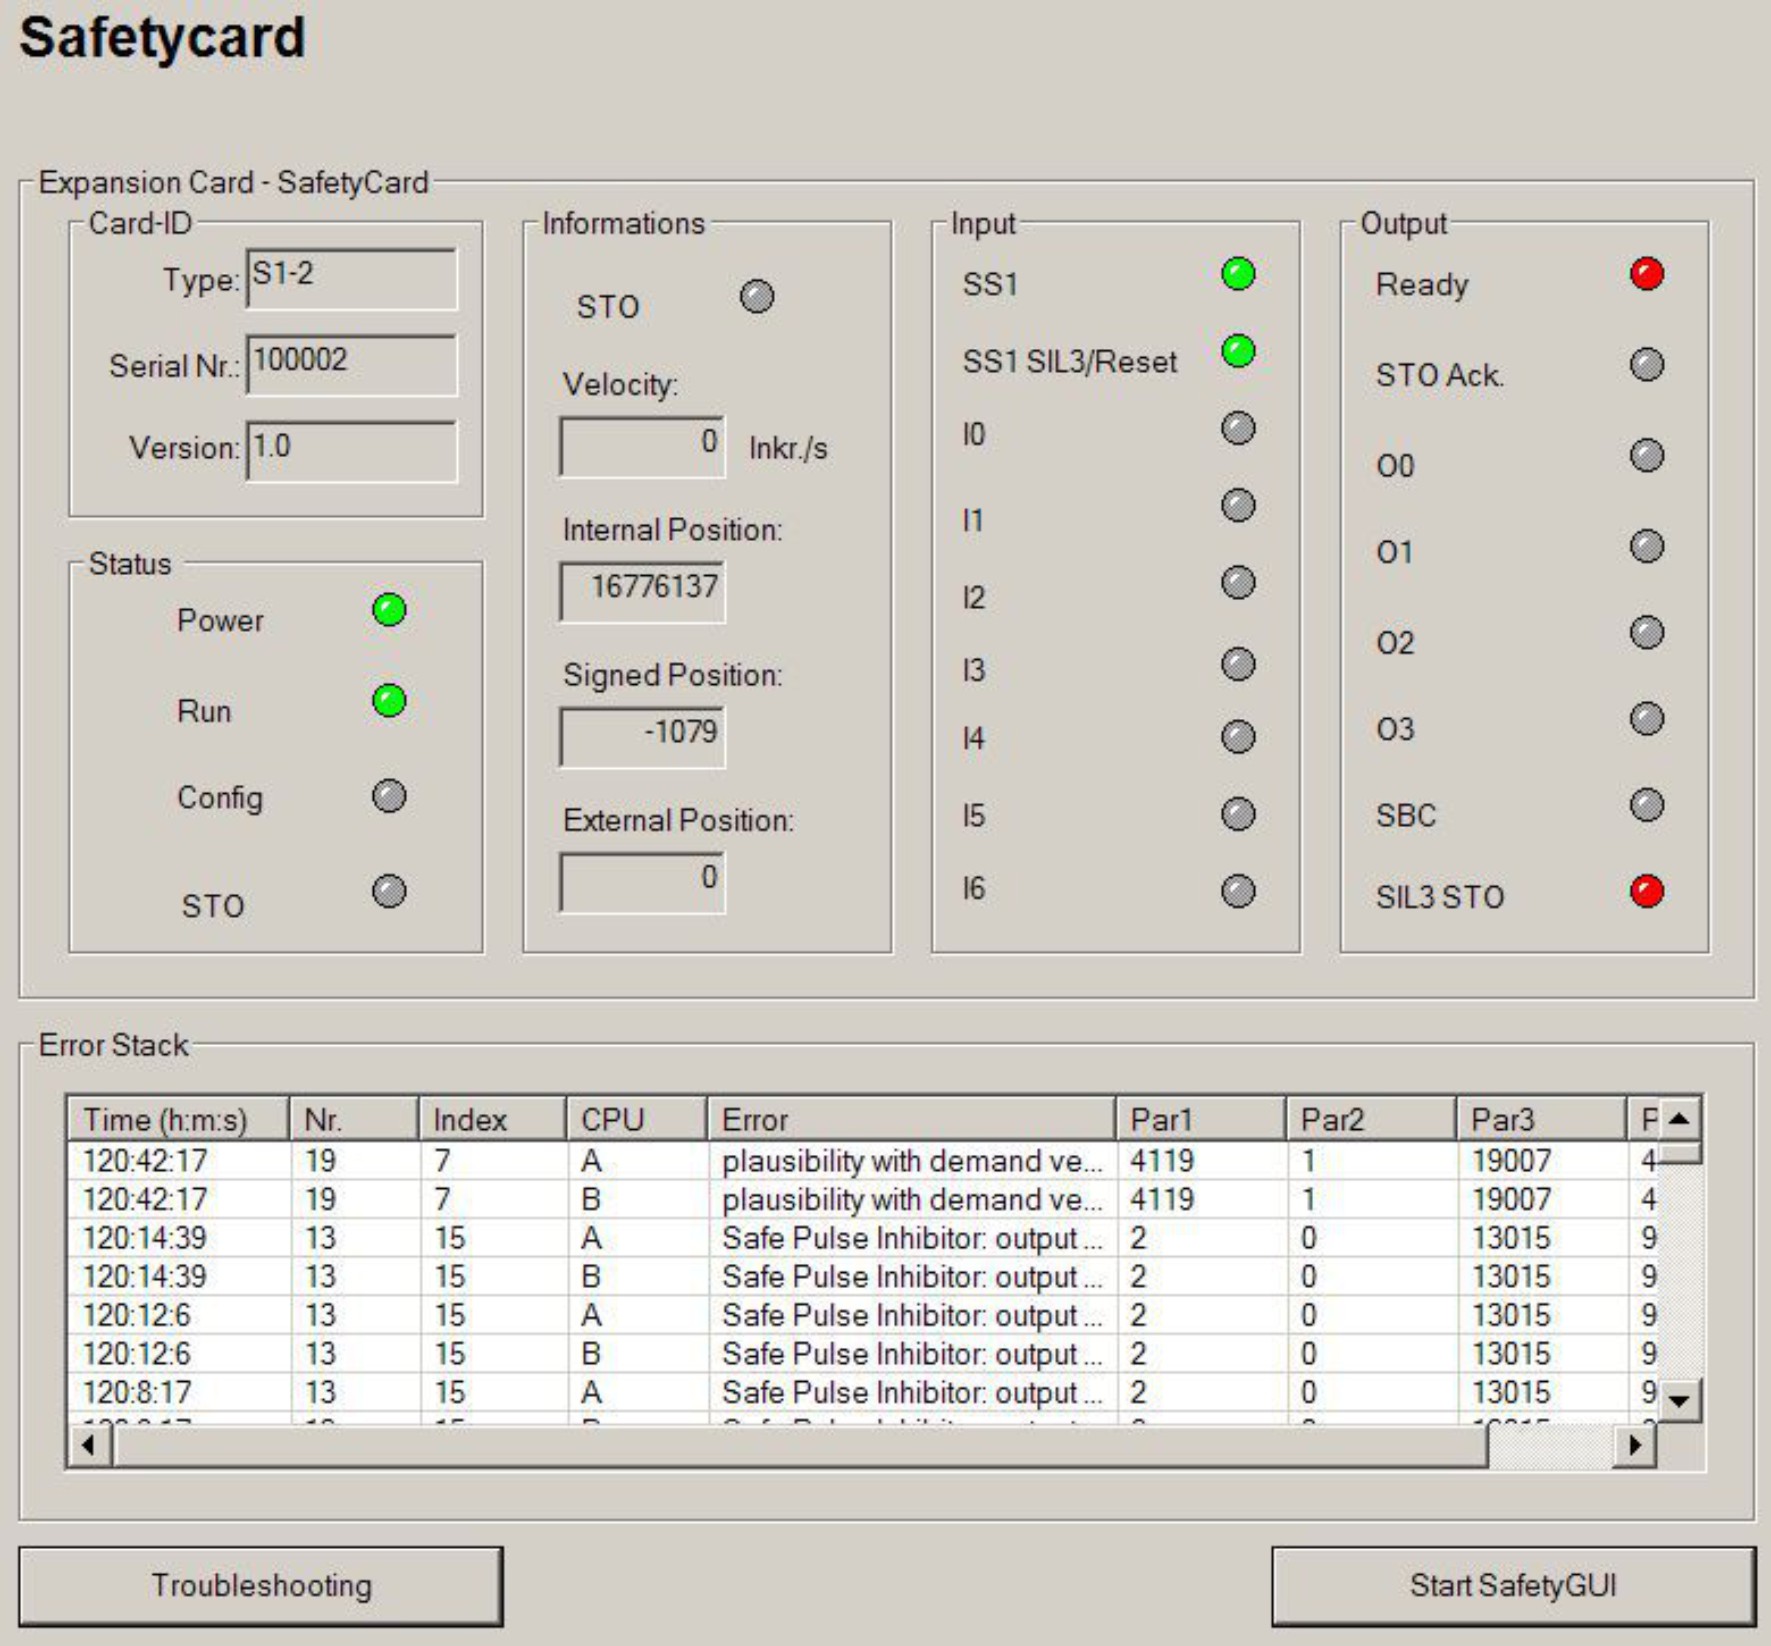Launch Start SafetyGUI button
1771x1646 pixels.
(1513, 1586)
